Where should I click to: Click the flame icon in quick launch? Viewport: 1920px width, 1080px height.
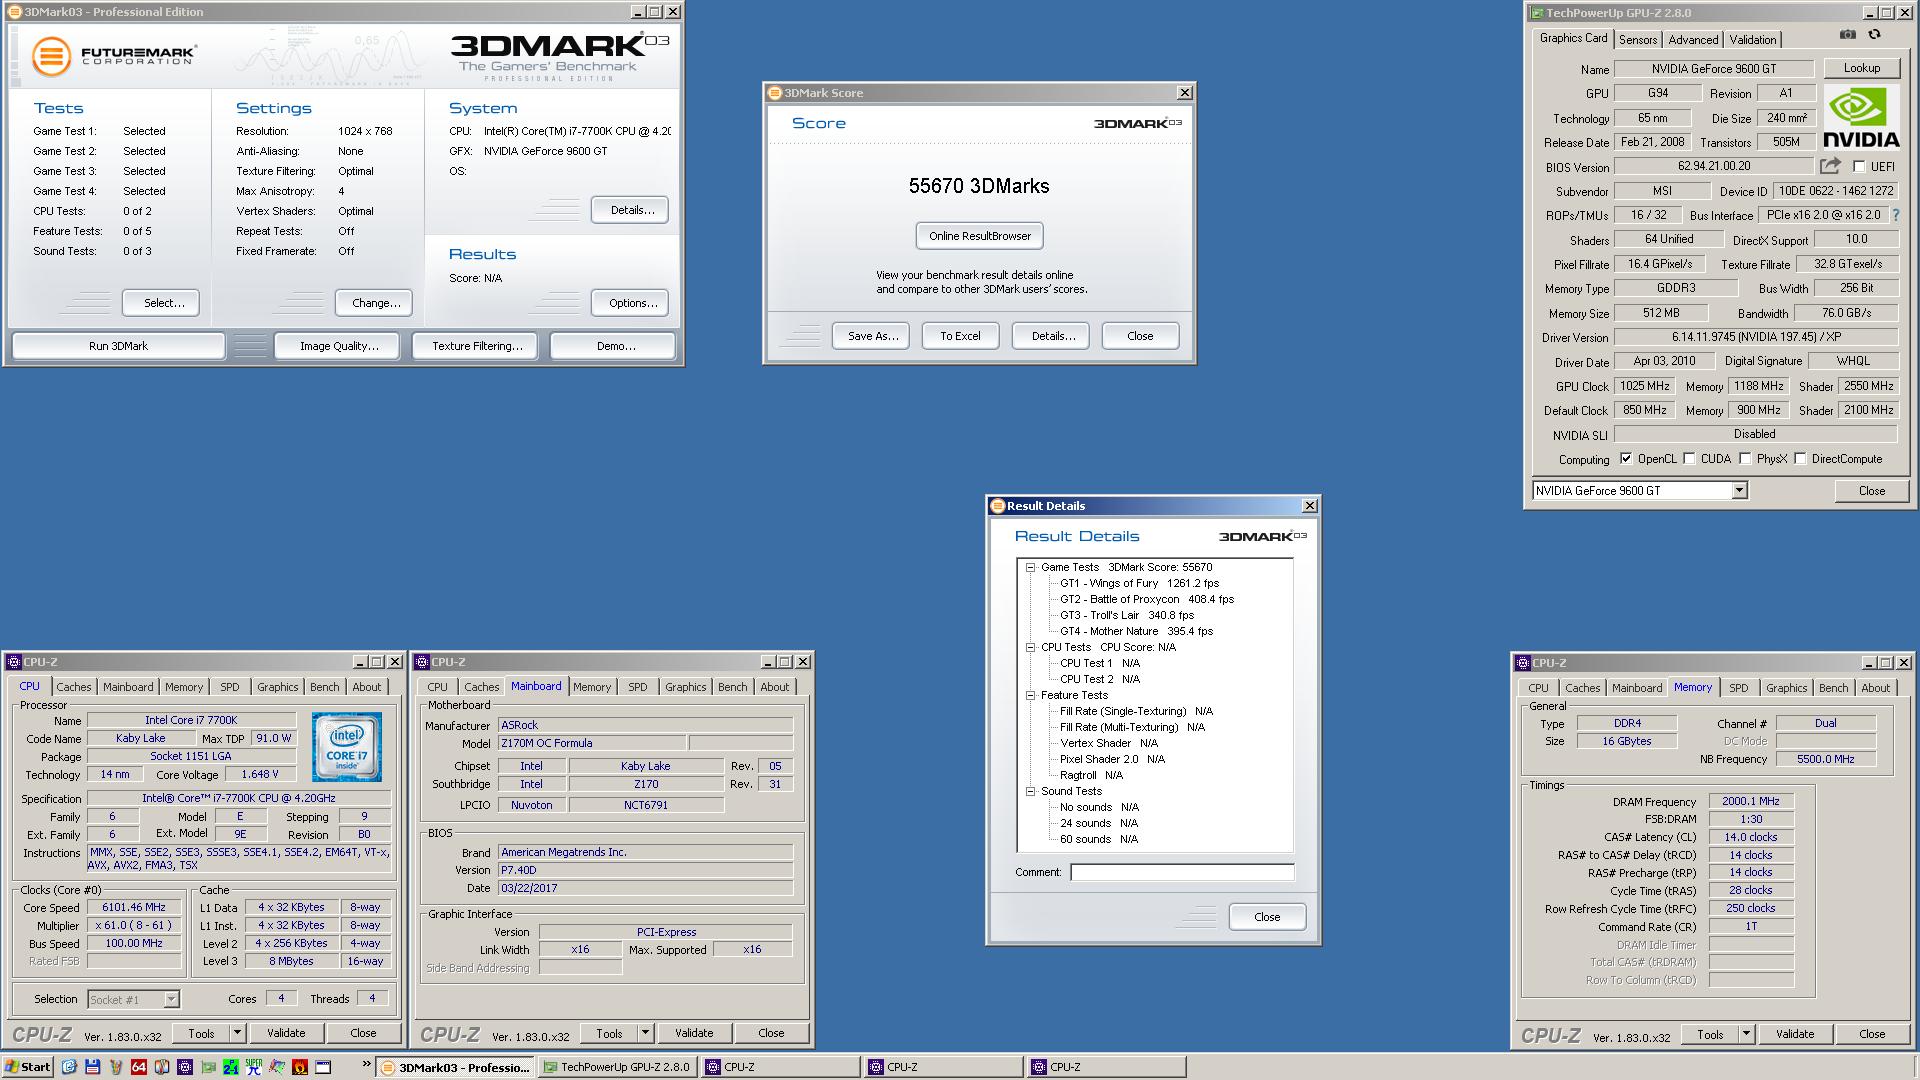coord(299,1067)
